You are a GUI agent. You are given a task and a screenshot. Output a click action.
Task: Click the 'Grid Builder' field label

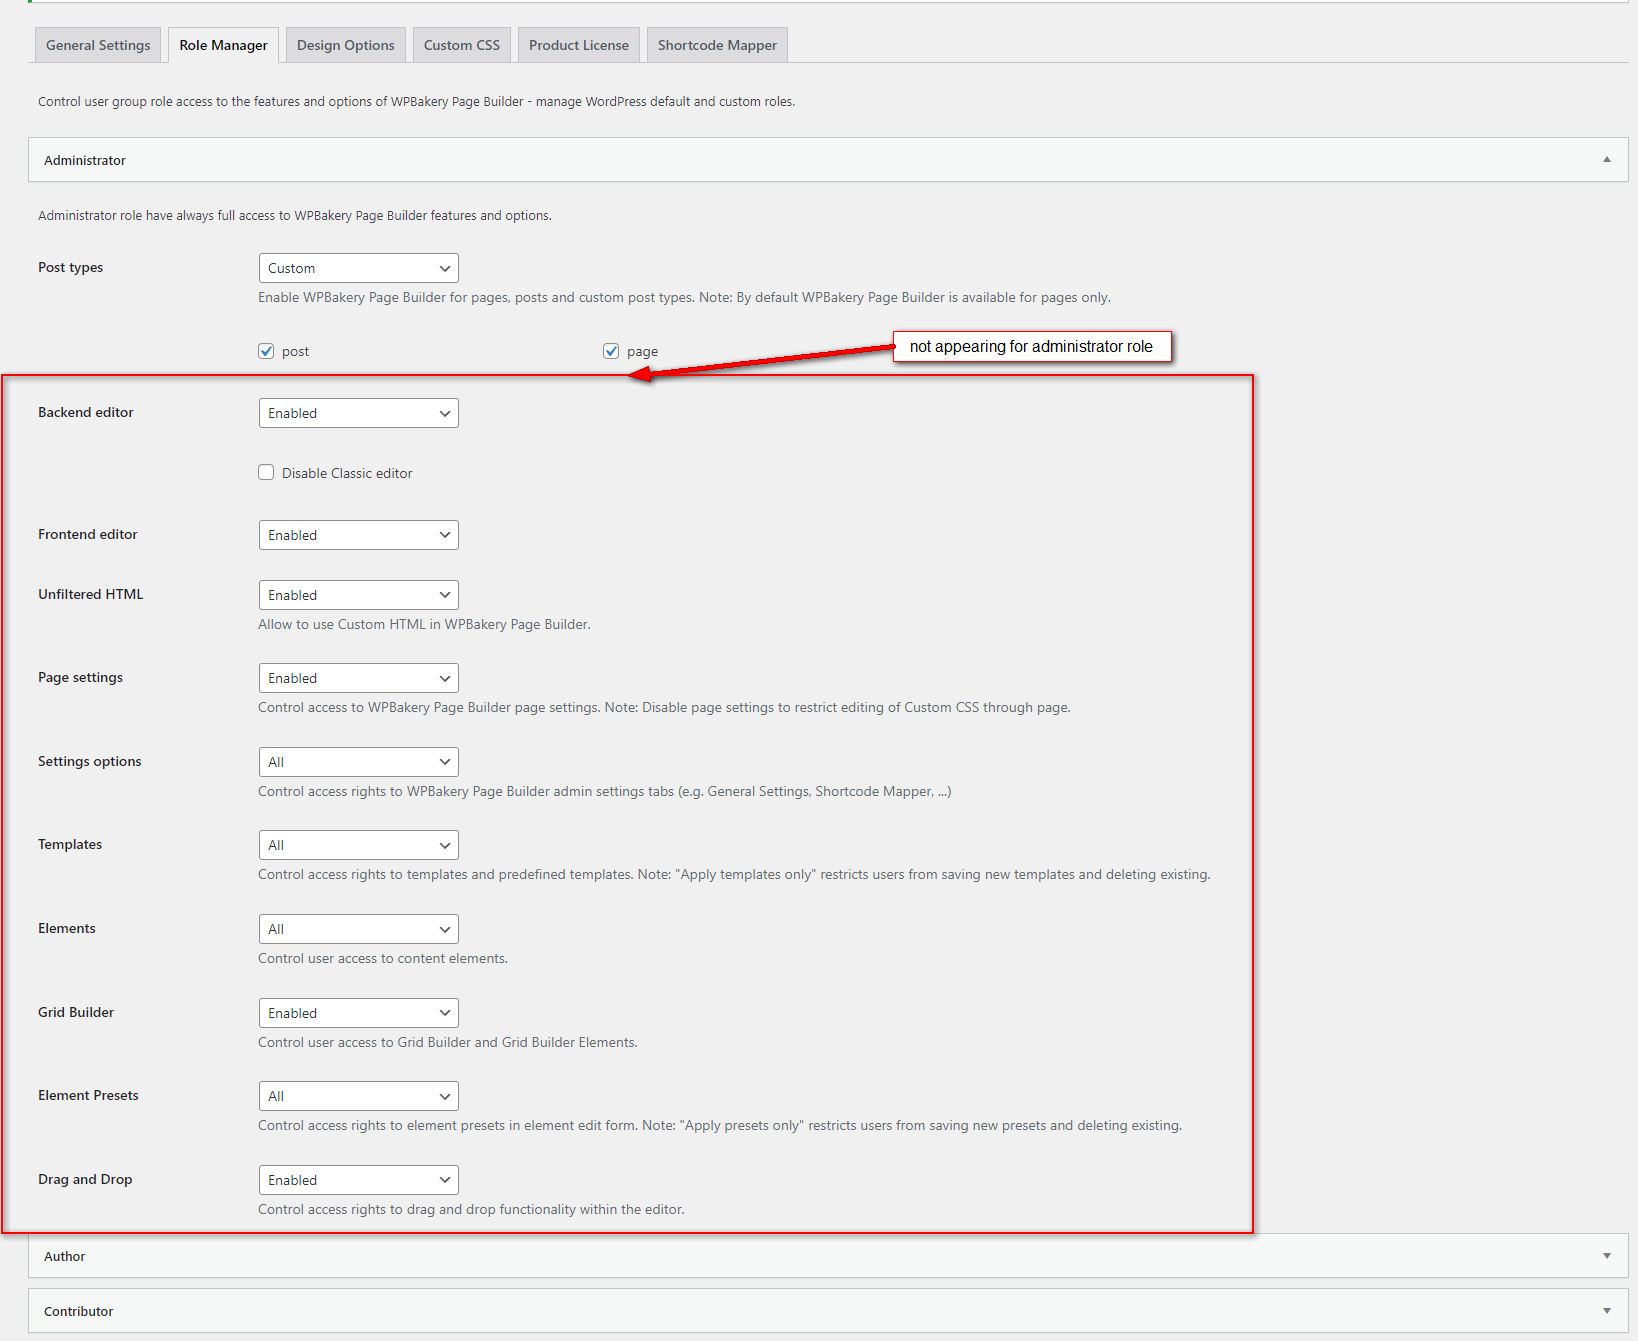[76, 1012]
